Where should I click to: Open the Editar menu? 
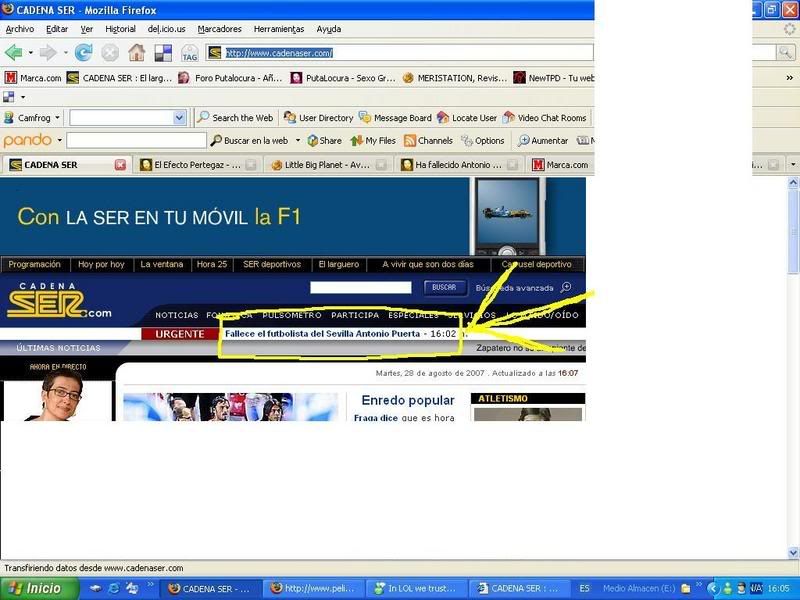57,29
